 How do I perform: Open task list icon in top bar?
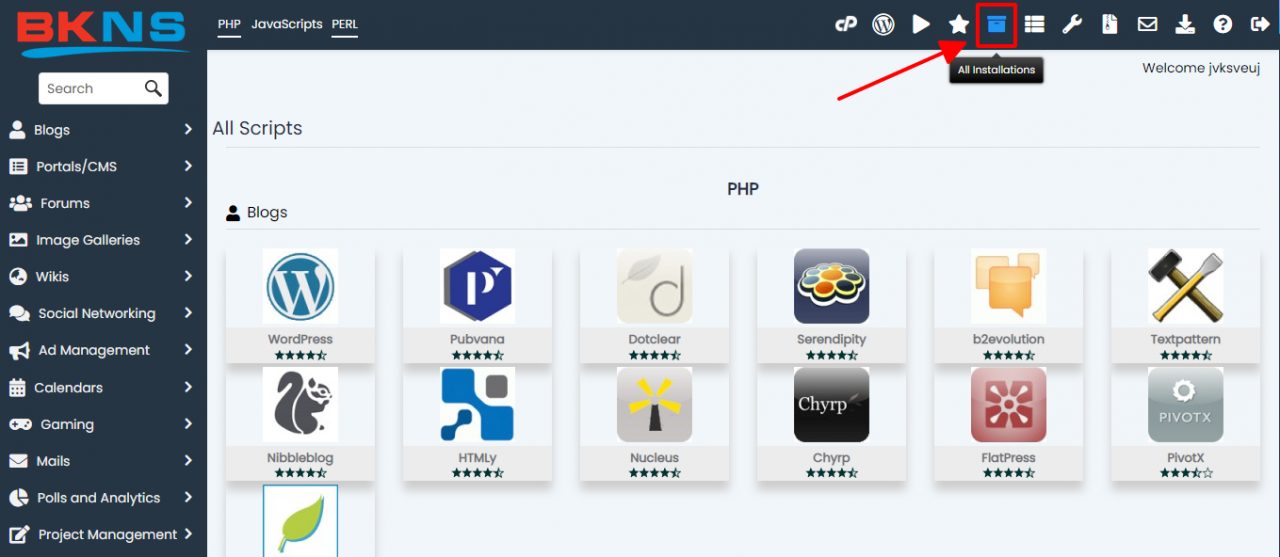tap(1035, 24)
